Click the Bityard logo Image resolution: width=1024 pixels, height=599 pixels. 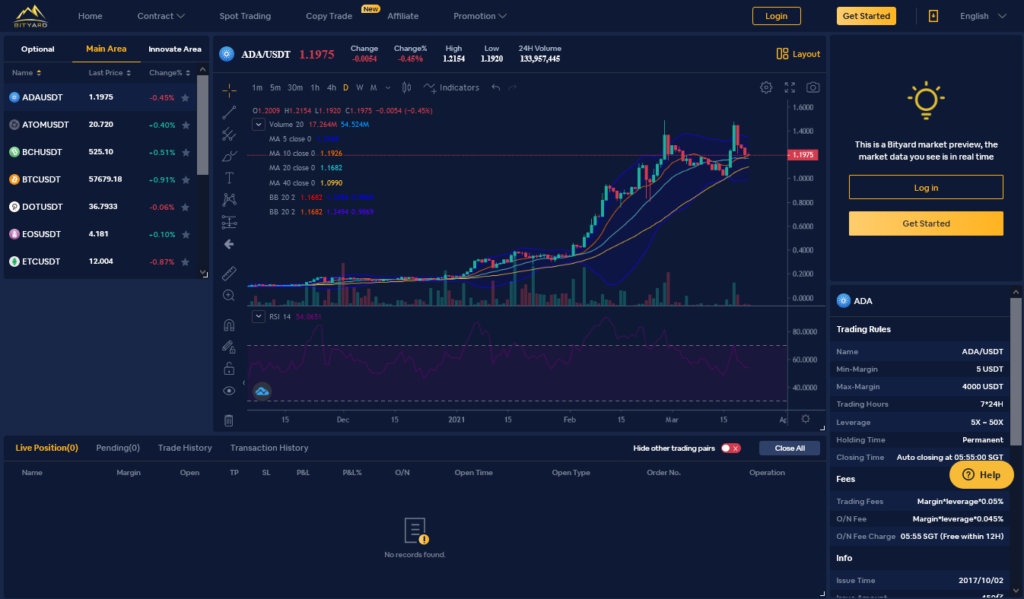point(31,16)
